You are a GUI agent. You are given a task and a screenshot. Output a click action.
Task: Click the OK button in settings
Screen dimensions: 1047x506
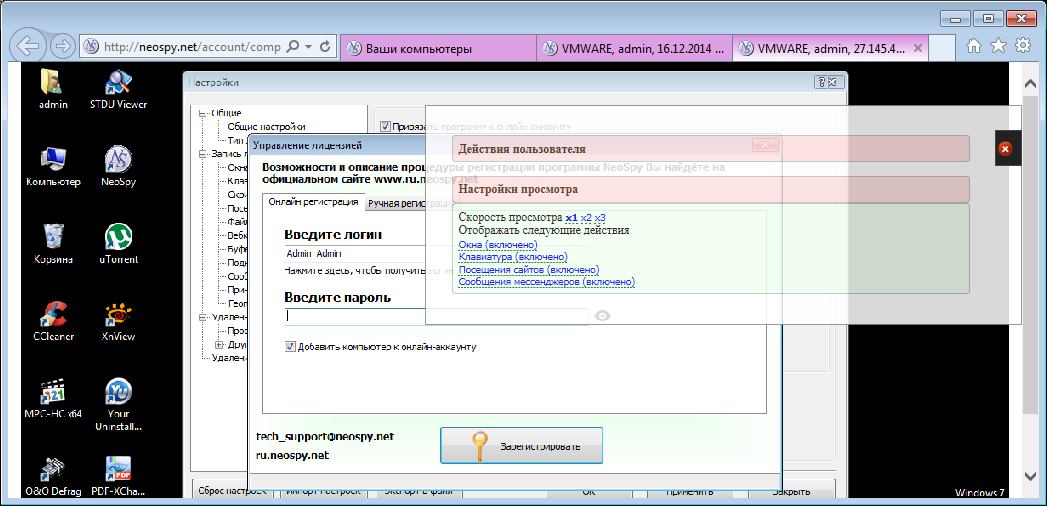[588, 490]
